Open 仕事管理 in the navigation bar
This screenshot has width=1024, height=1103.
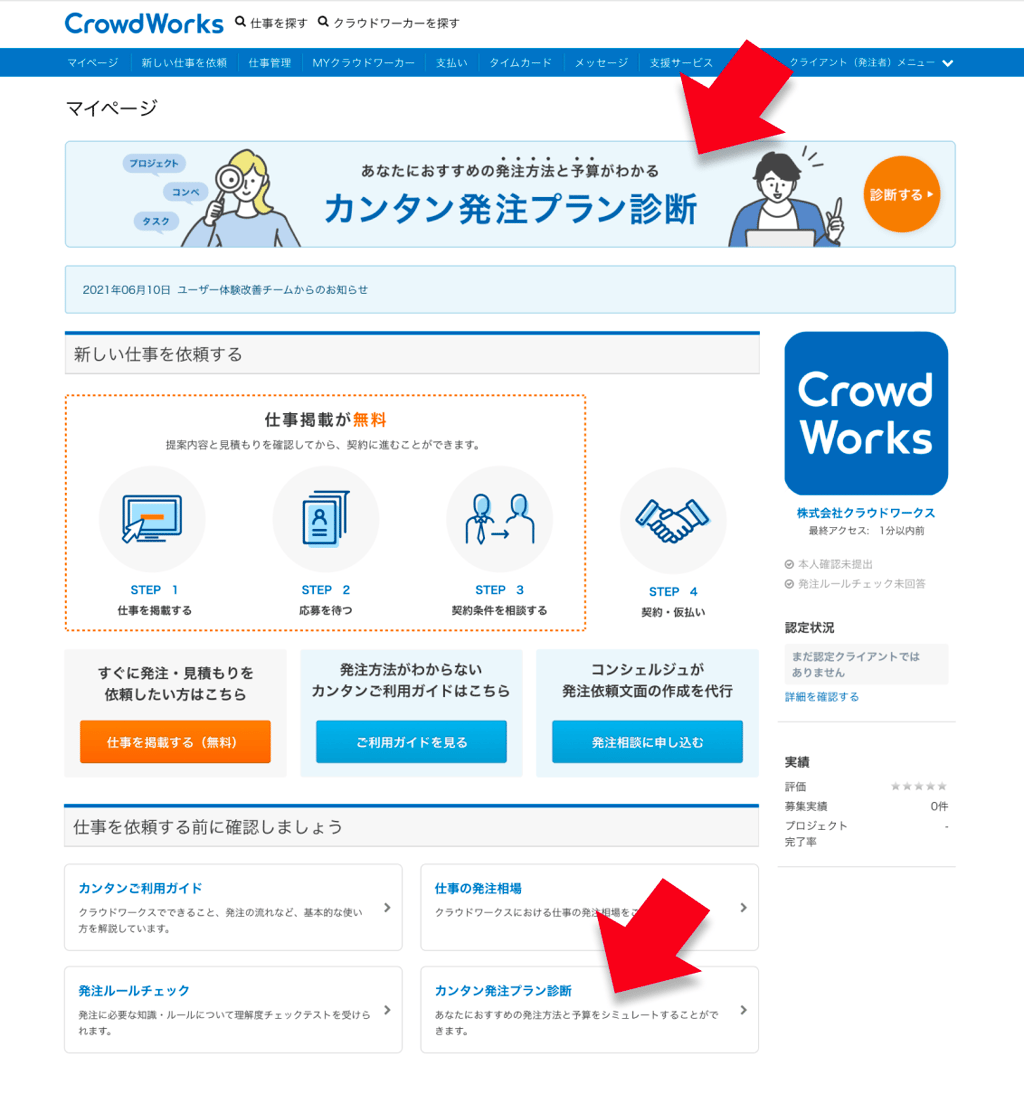tap(270, 61)
